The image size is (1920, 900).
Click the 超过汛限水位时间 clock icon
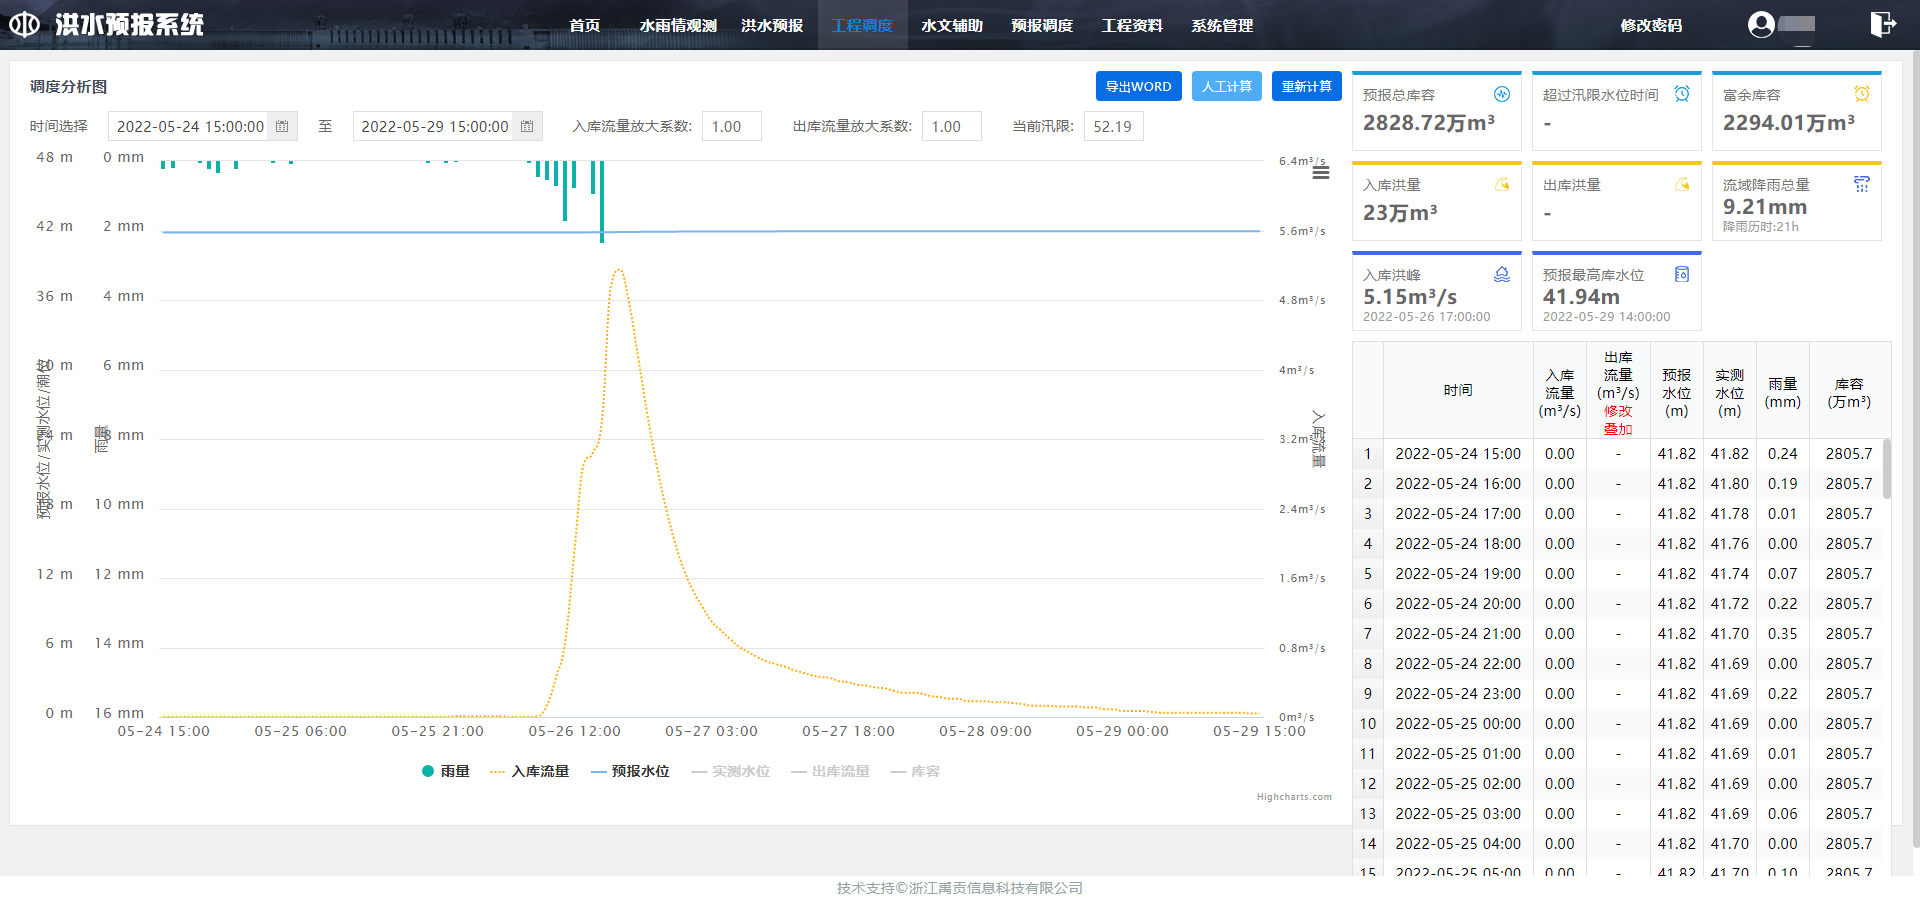point(1682,94)
